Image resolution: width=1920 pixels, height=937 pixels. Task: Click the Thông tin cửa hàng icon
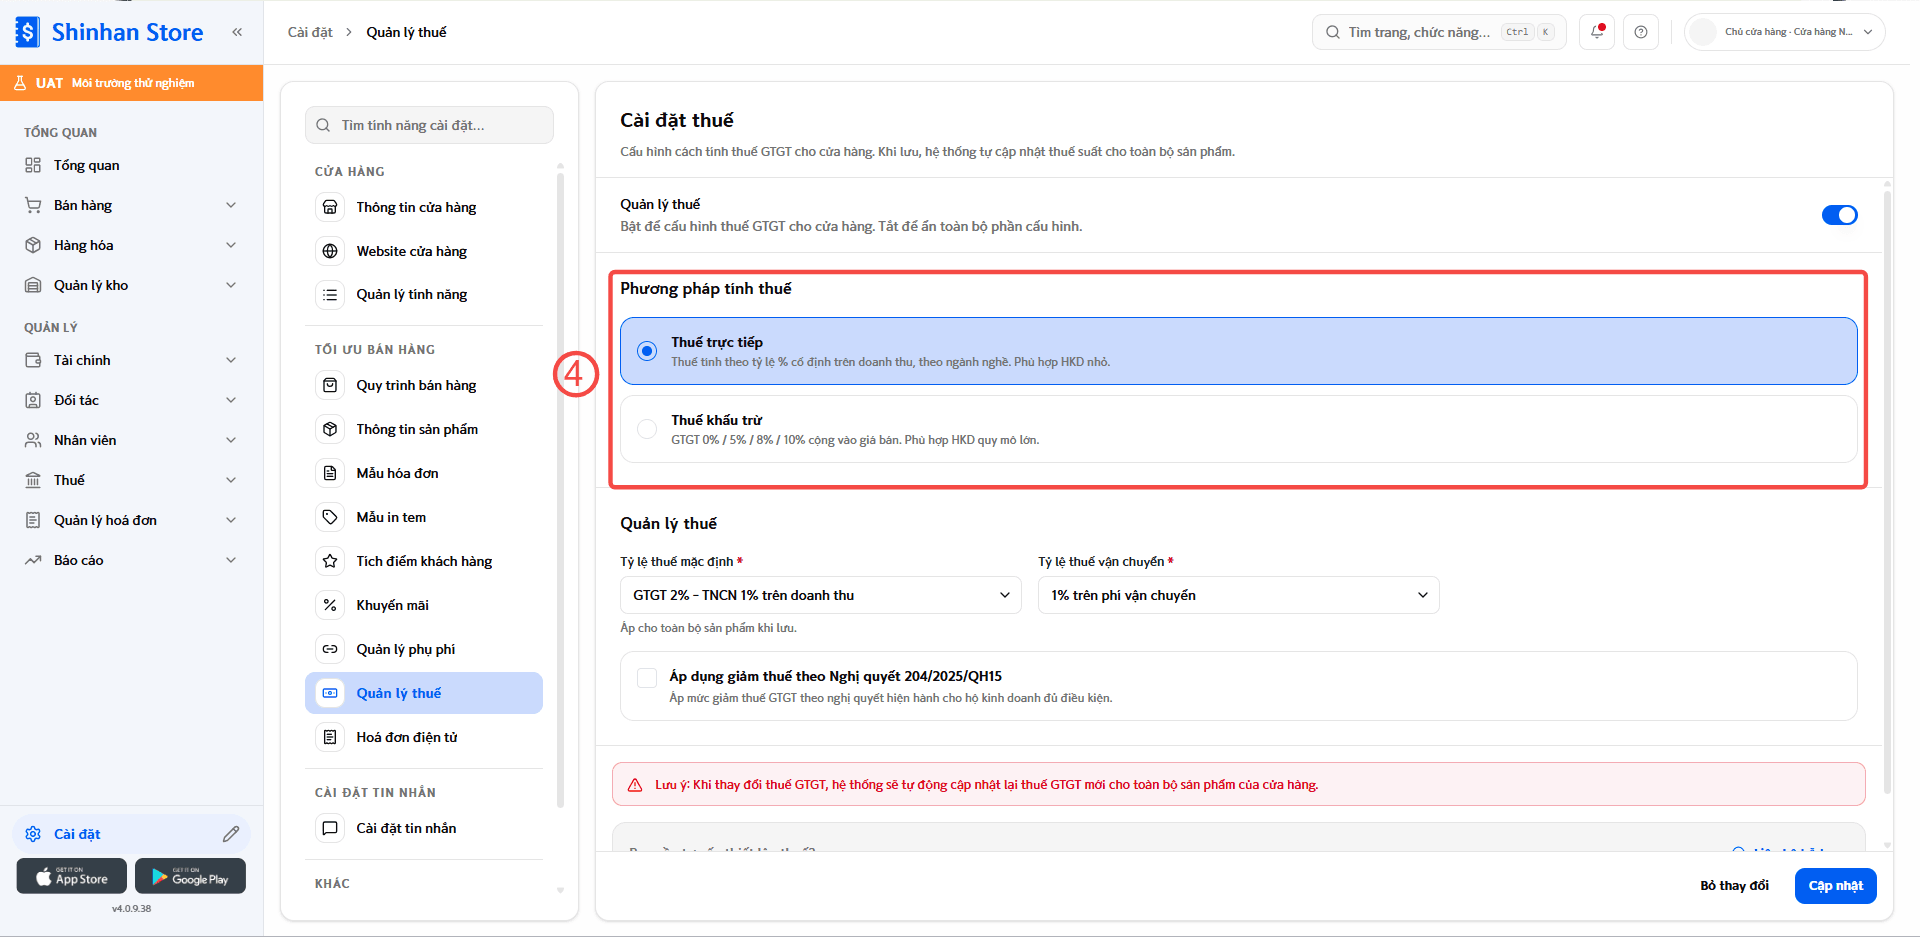point(330,207)
